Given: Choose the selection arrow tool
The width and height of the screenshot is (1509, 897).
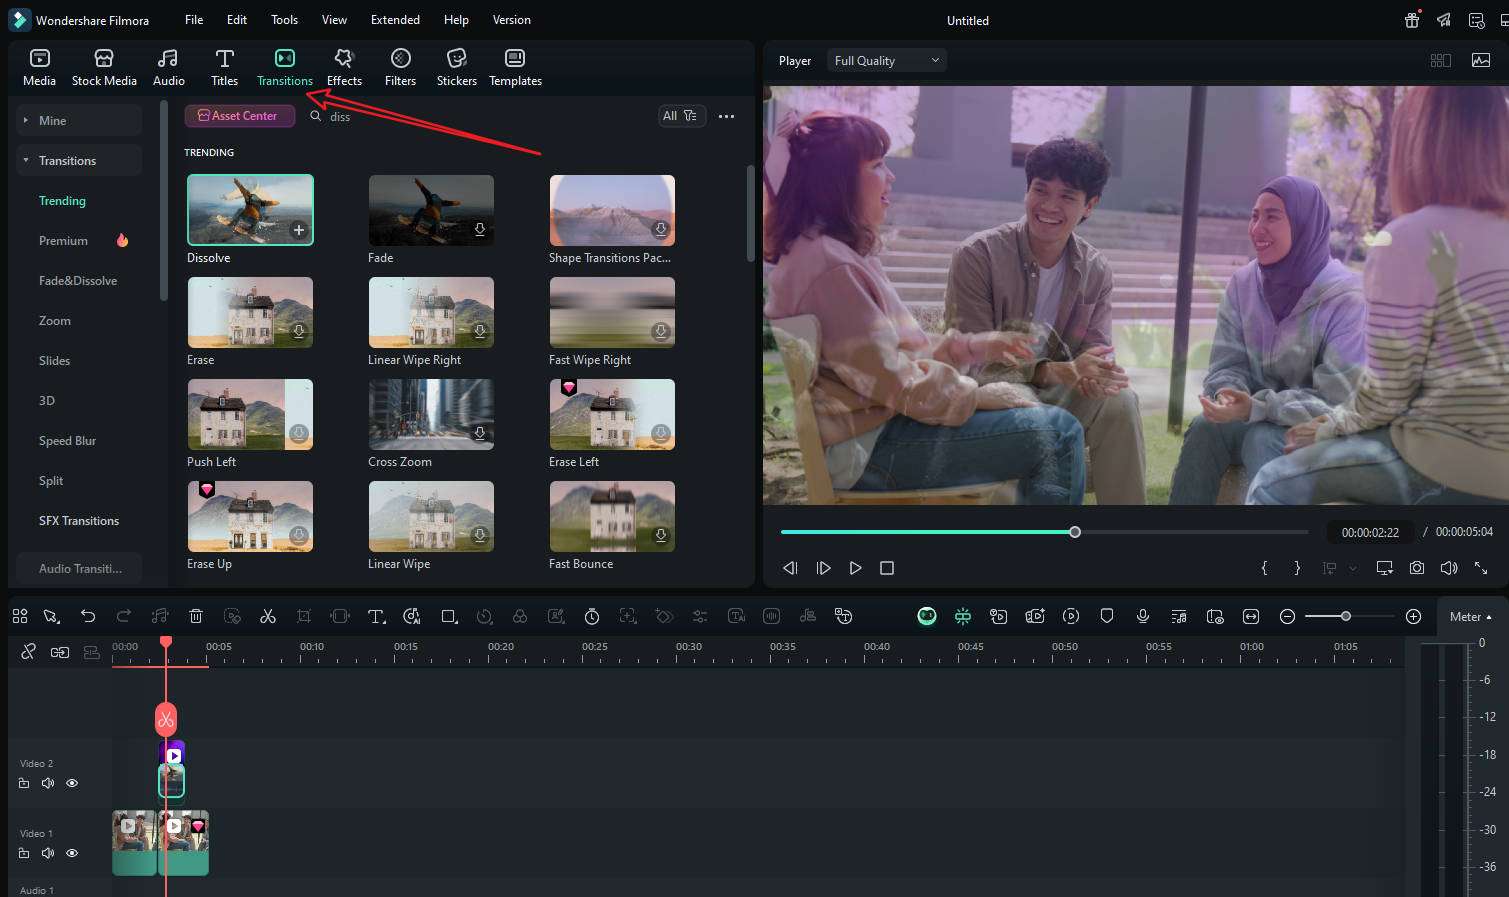Looking at the screenshot, I should point(52,616).
